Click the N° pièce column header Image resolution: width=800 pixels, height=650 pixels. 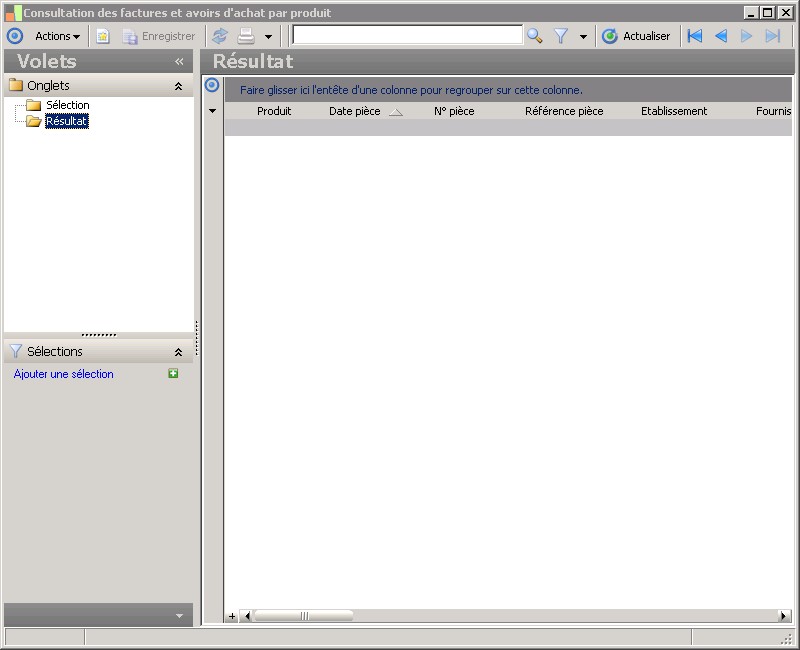pos(454,111)
